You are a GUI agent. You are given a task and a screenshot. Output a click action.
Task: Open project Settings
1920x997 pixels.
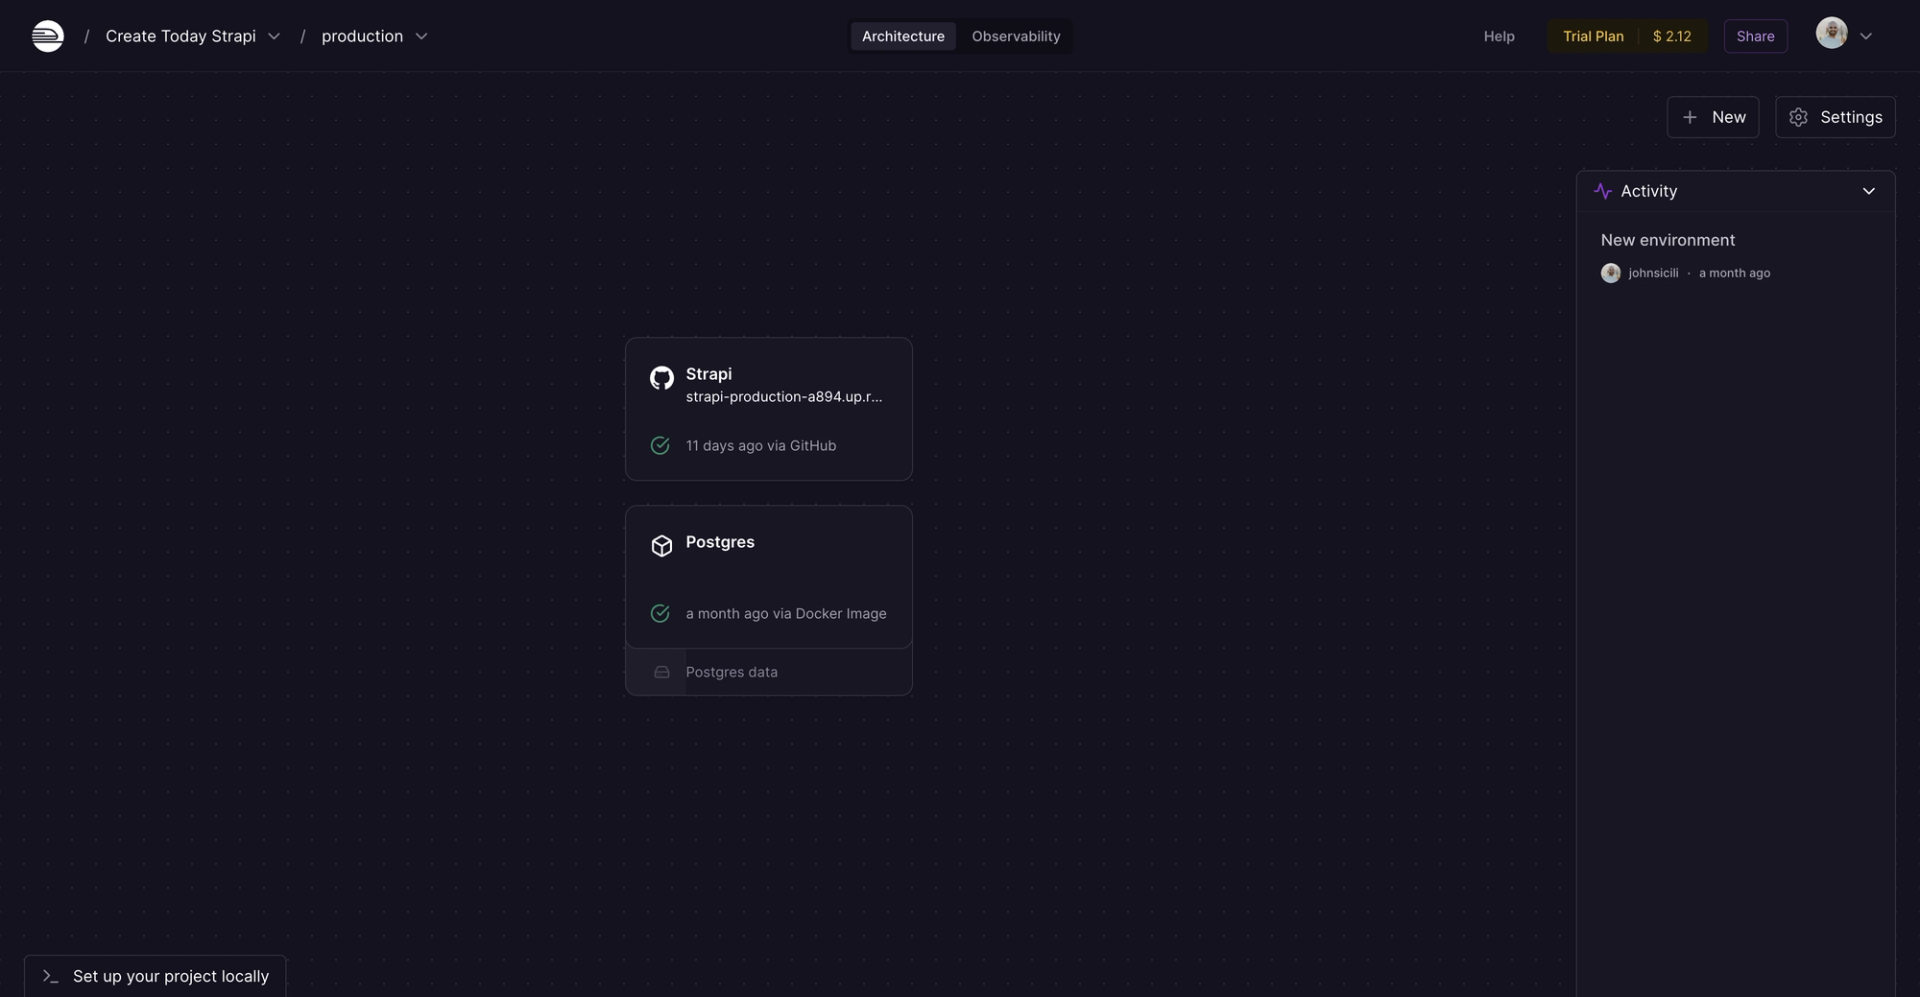tap(1835, 117)
